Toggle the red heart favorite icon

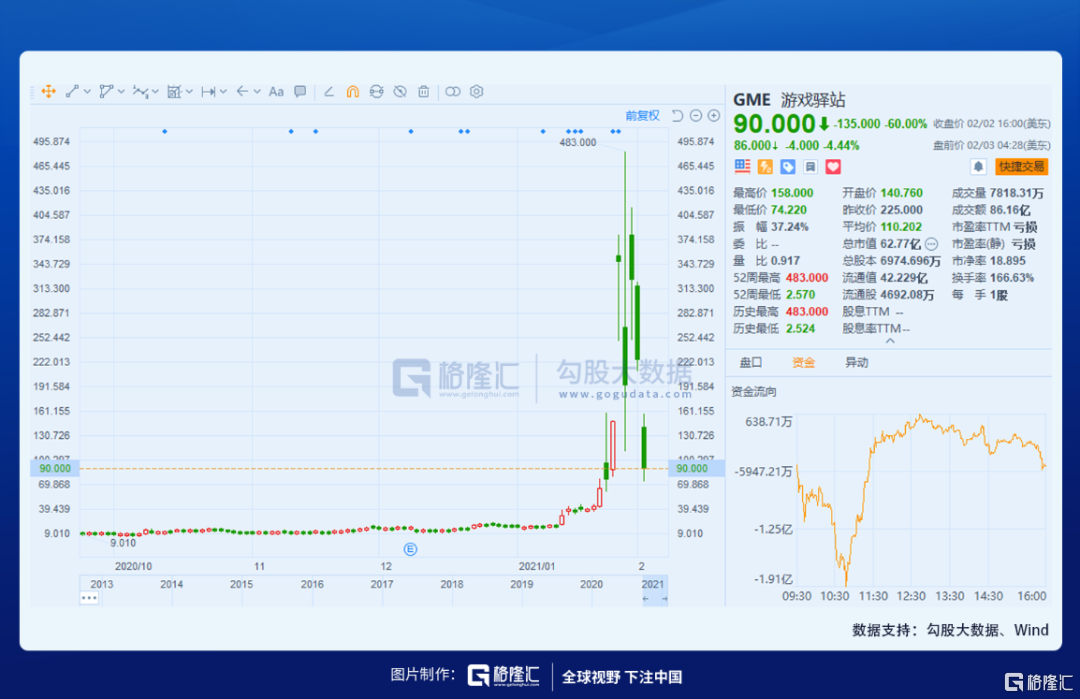tap(833, 167)
